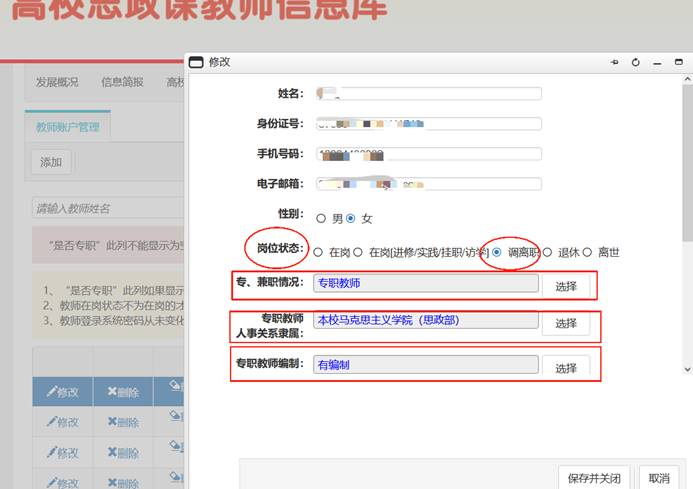The height and width of the screenshot is (489, 693).
Task: Select 在岗 status radio button
Action: click(x=318, y=253)
